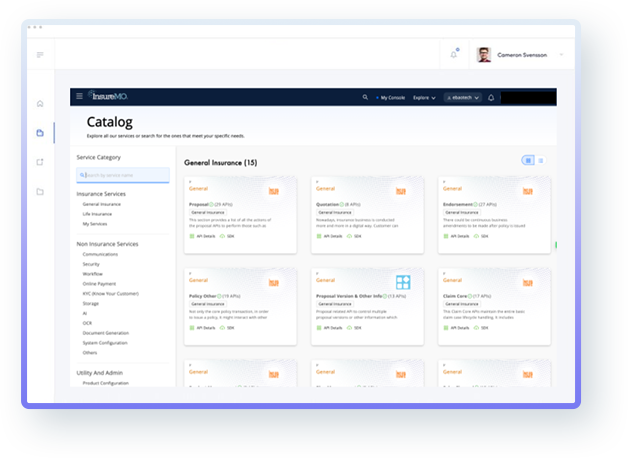Open the outer sidebar hamburger menu

point(40,55)
